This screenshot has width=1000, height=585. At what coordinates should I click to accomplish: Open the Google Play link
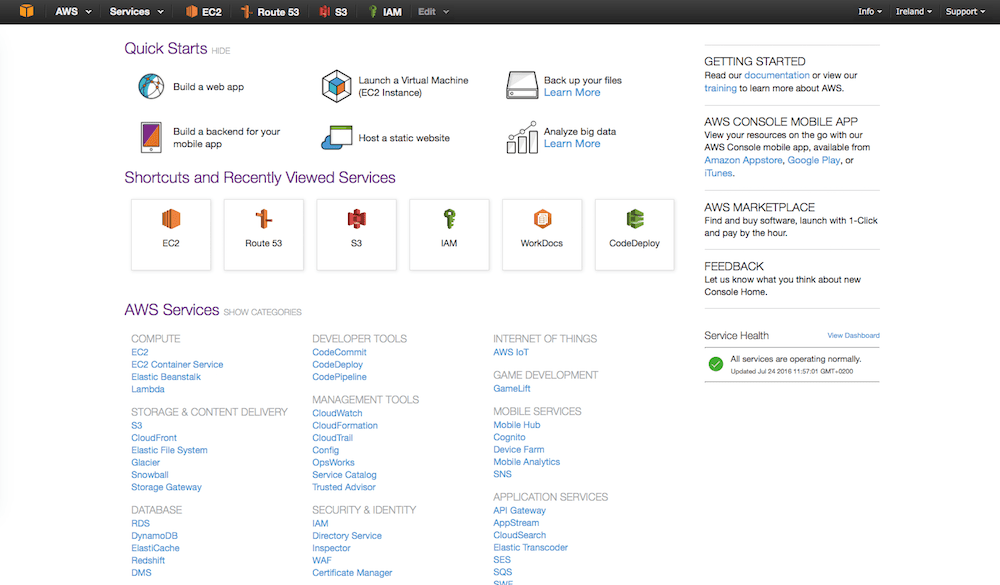(814, 160)
